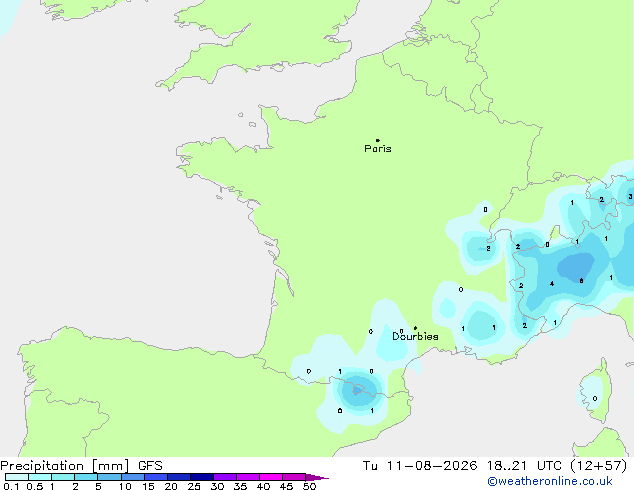Click the 10 mm legend color swatch
This screenshot has width=634, height=490.
click(132, 477)
